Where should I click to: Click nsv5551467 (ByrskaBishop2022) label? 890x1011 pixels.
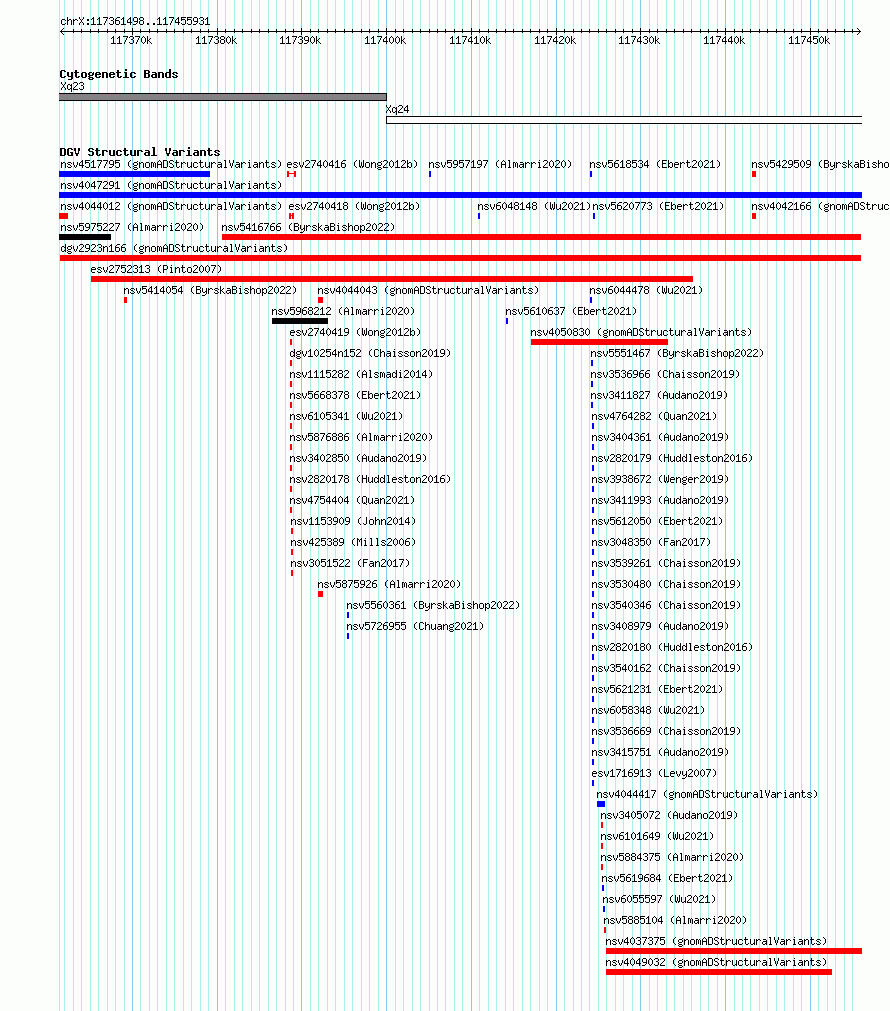click(677, 353)
